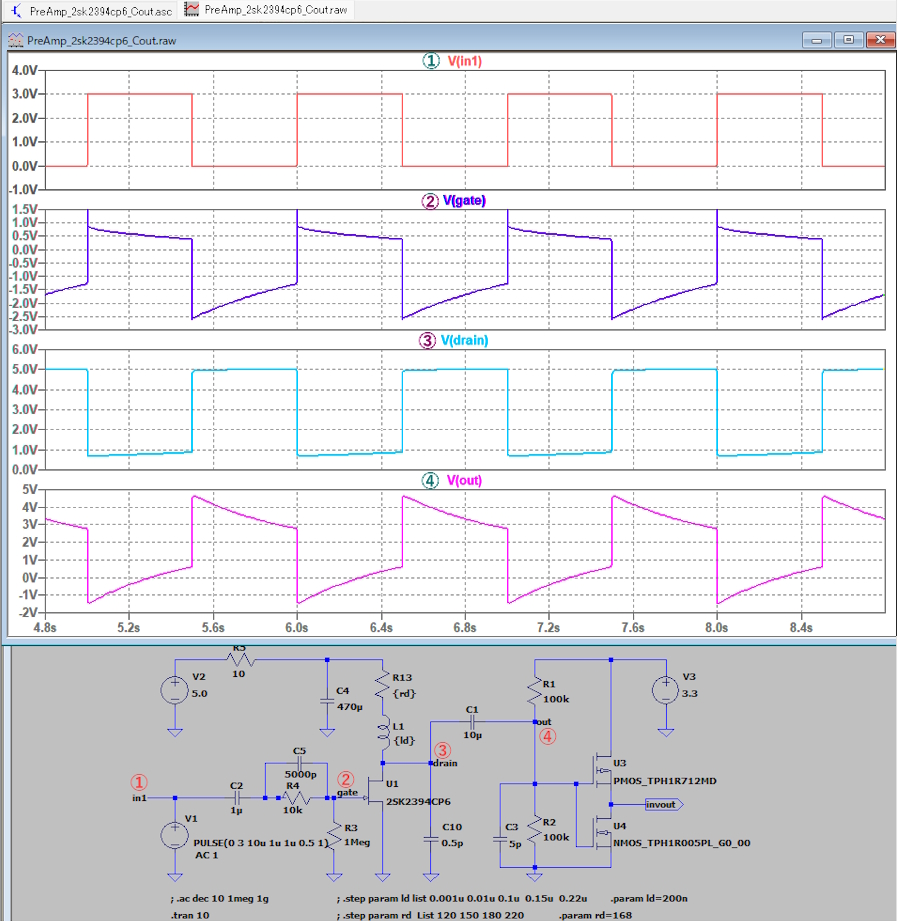Click the '470µ' value of C4
The height and width of the screenshot is (921, 898).
point(349,707)
